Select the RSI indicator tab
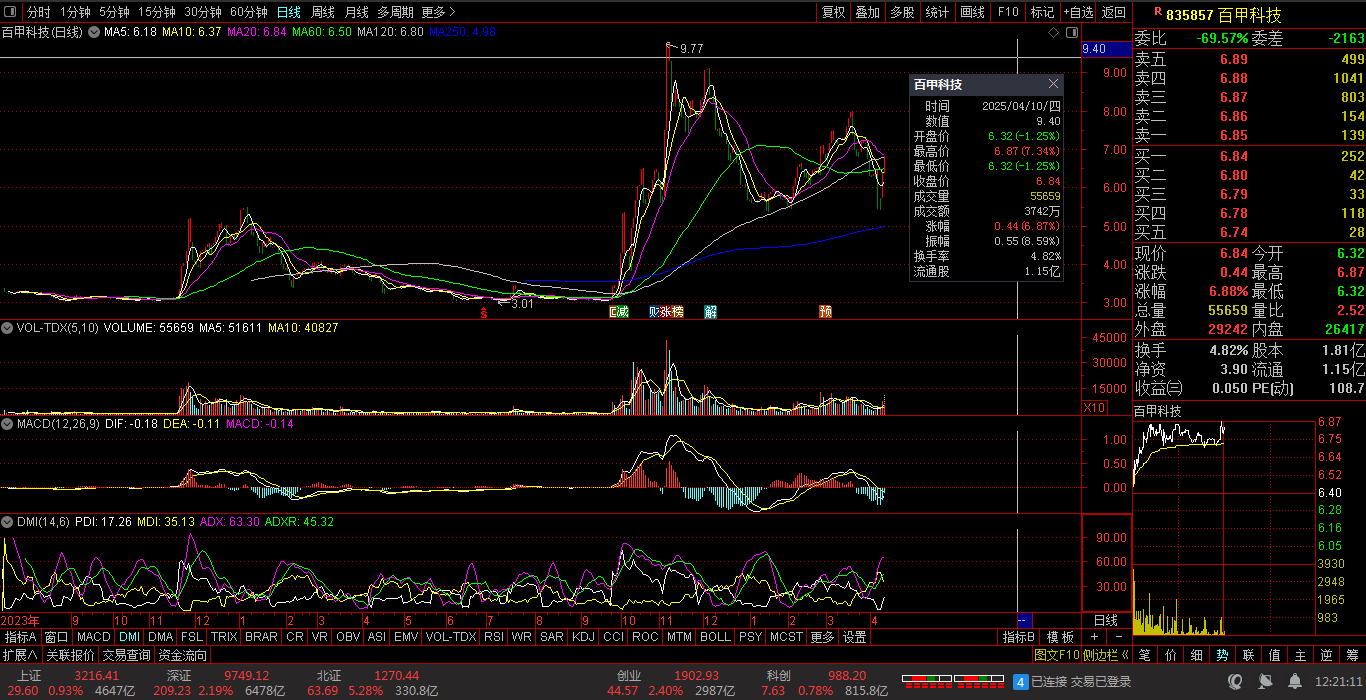The height and width of the screenshot is (700, 1366). coord(494,637)
